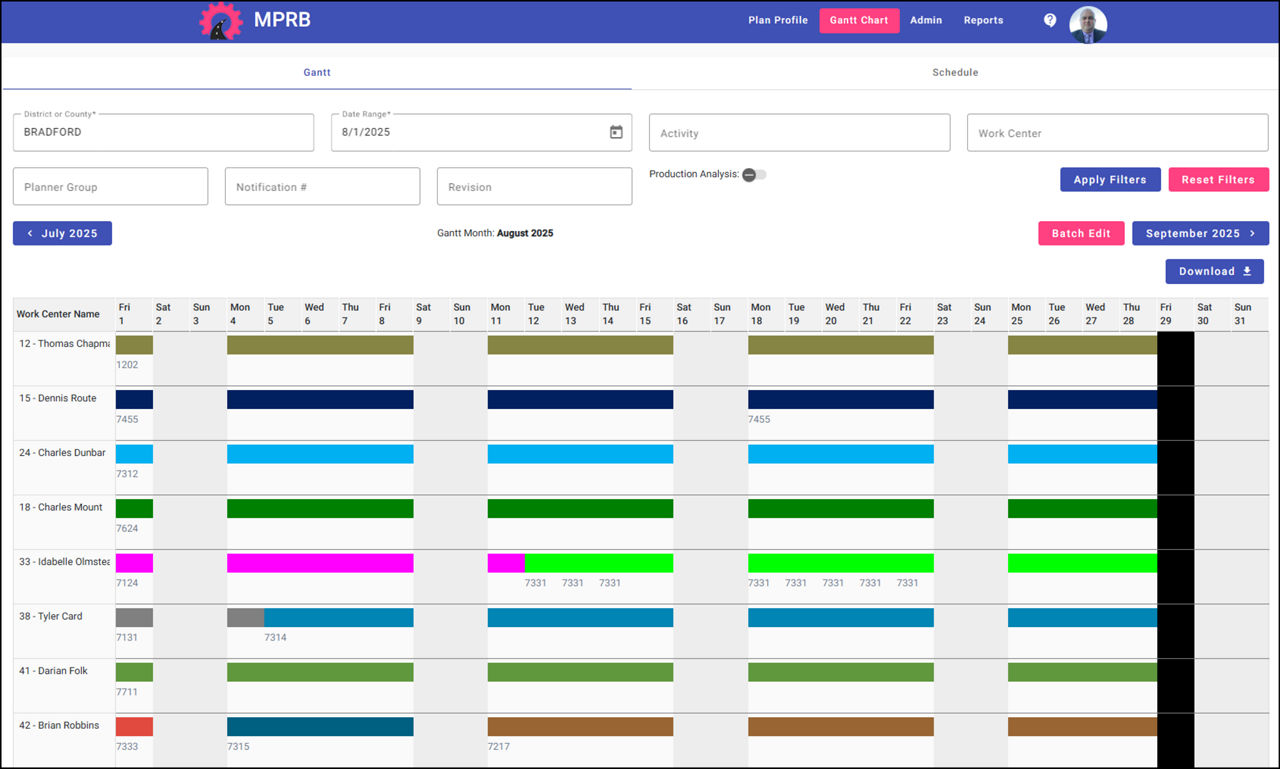1280x769 pixels.
Task: Select Gantt Chart in the navigation bar
Action: pyautogui.click(x=859, y=20)
